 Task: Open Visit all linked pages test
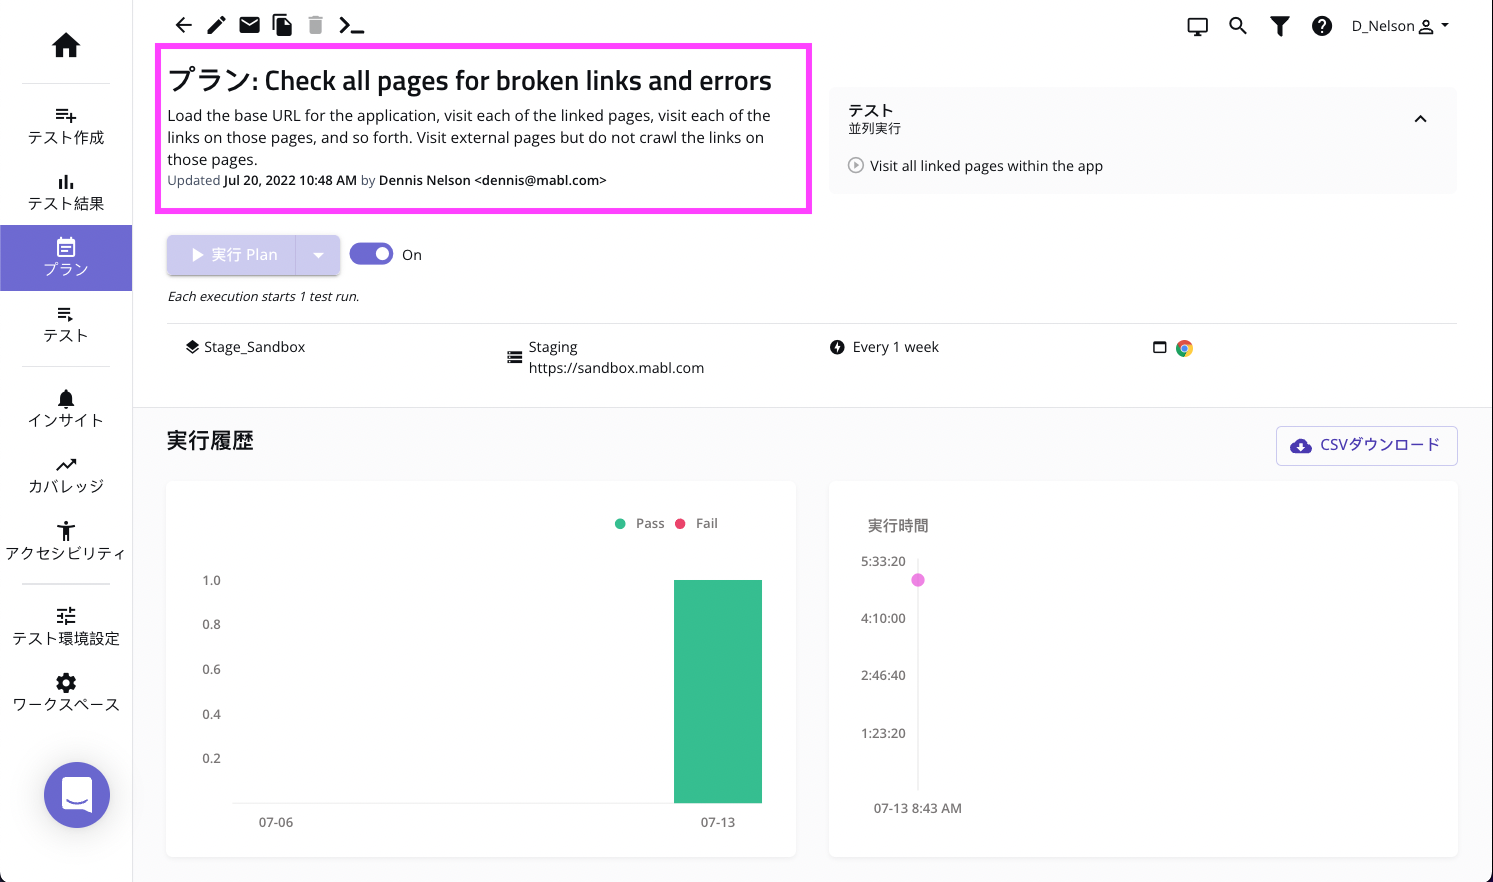(x=986, y=166)
